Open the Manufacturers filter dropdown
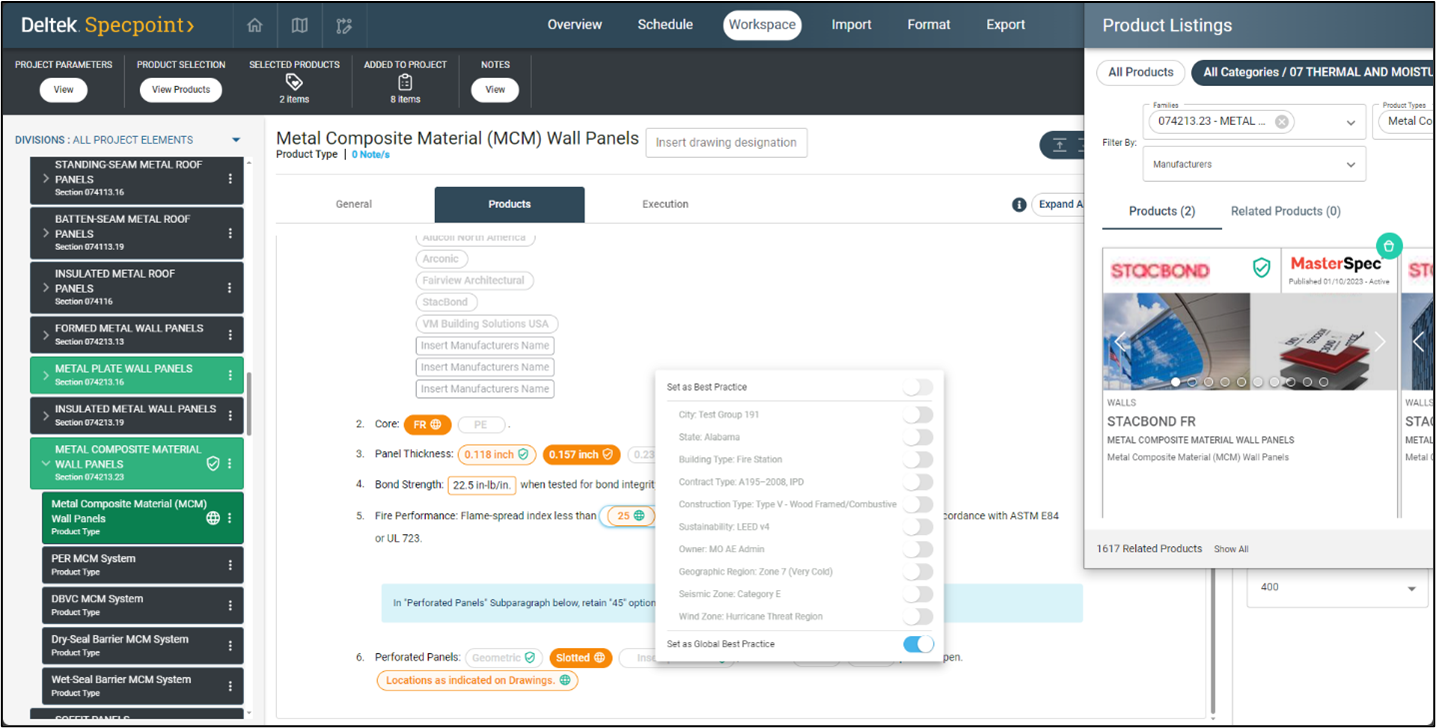Image resolution: width=1436 pixels, height=728 pixels. pyautogui.click(x=1254, y=164)
